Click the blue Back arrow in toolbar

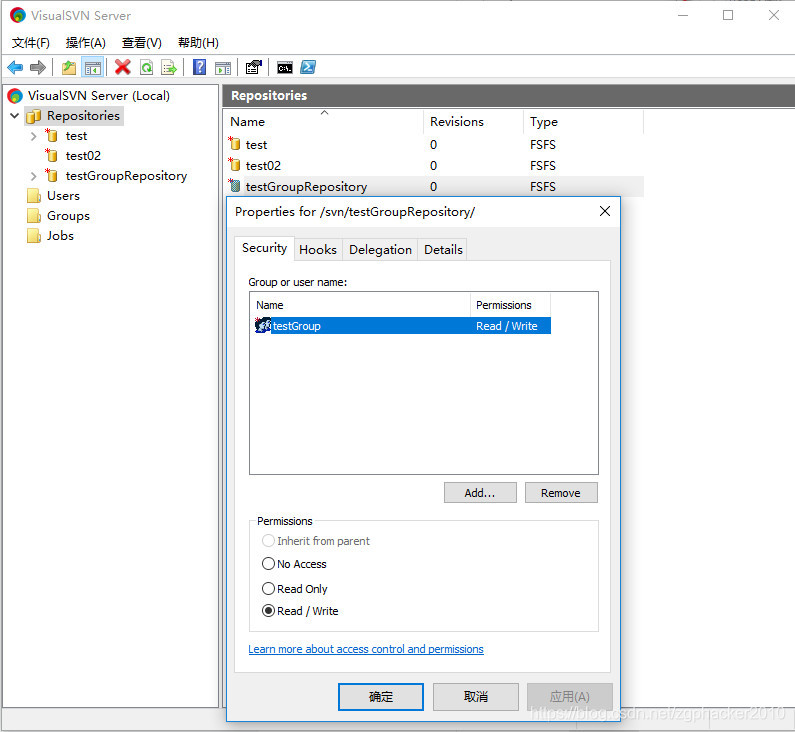tap(15, 67)
